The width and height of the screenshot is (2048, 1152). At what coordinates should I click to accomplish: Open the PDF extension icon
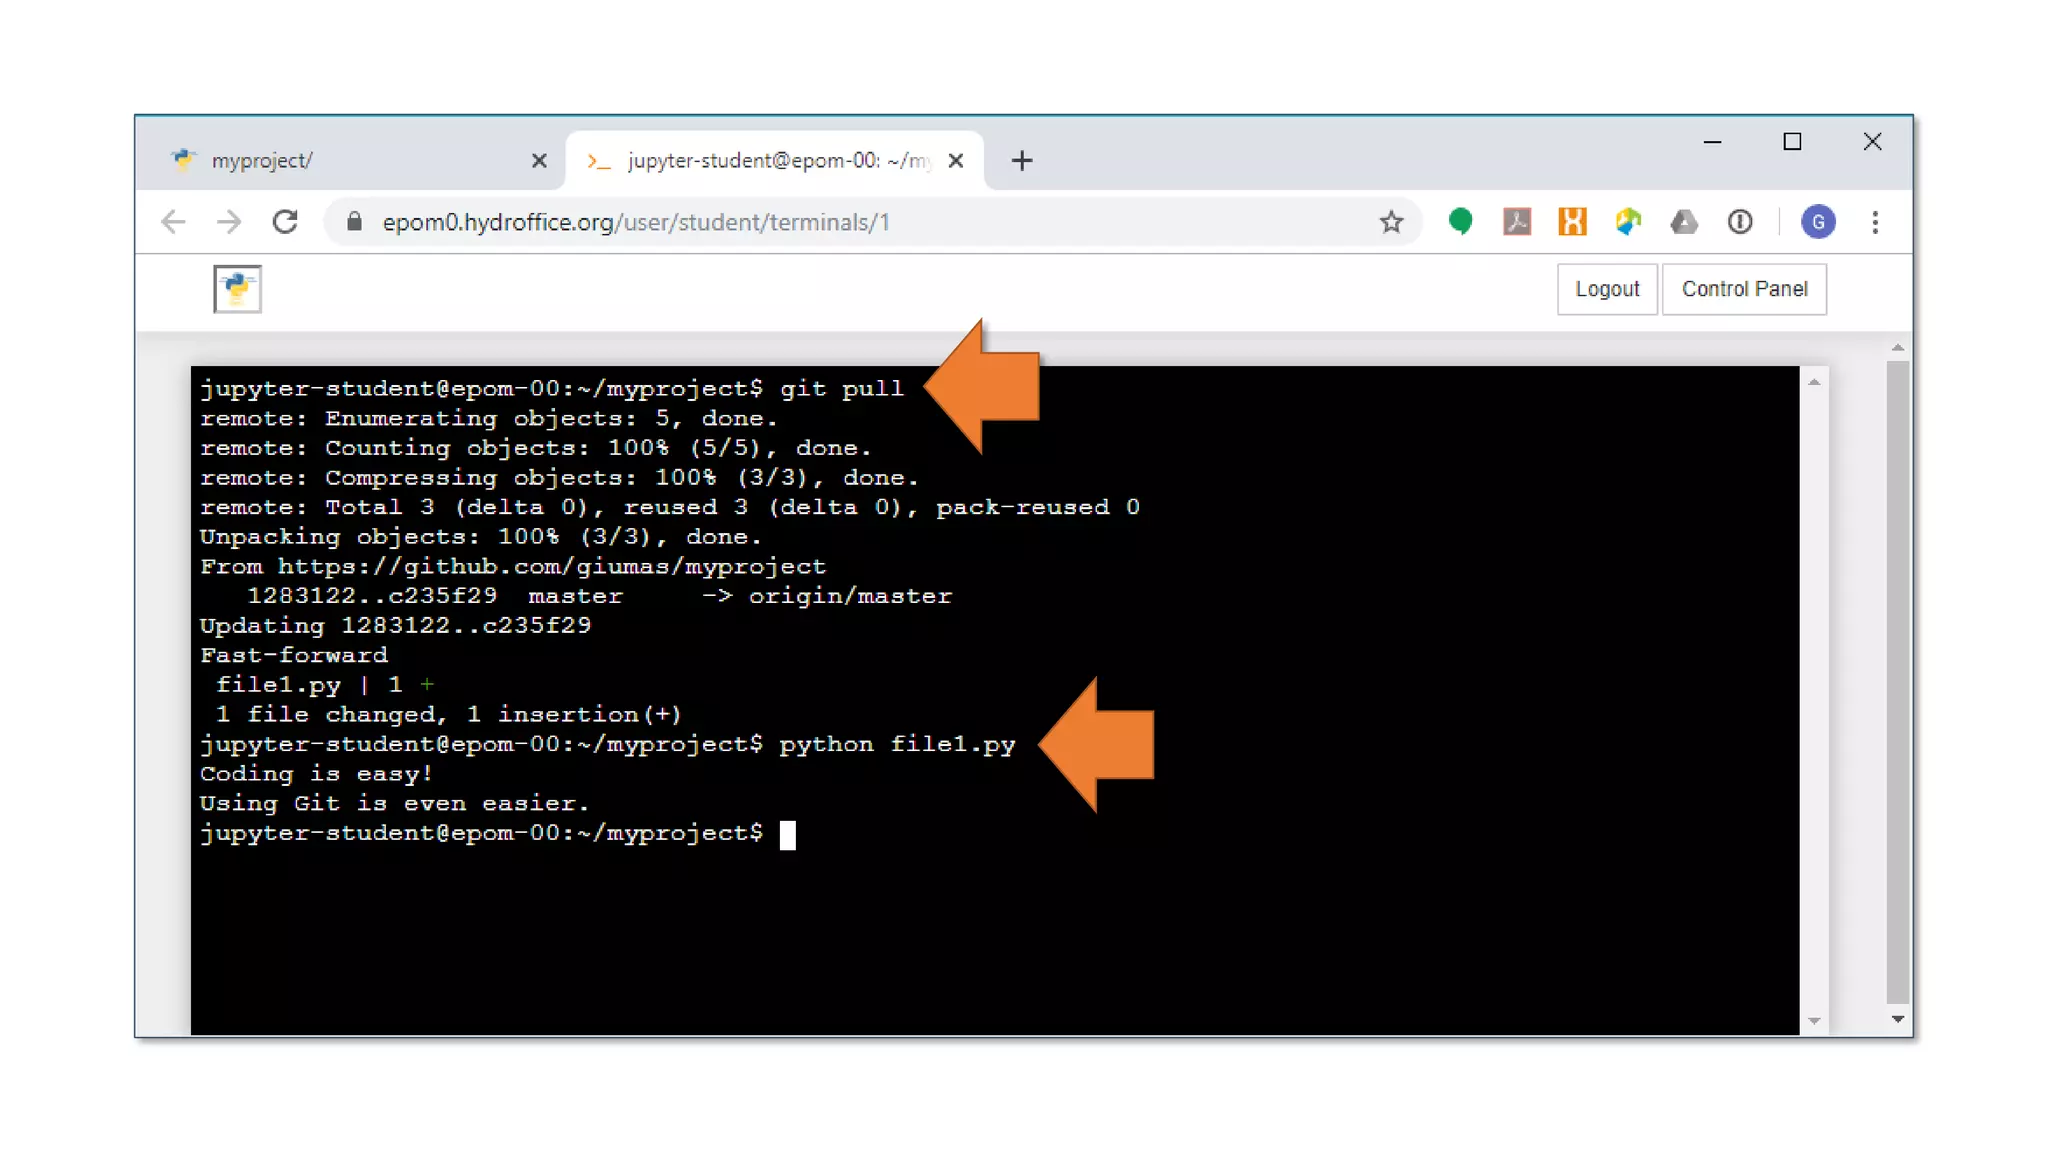[1517, 222]
